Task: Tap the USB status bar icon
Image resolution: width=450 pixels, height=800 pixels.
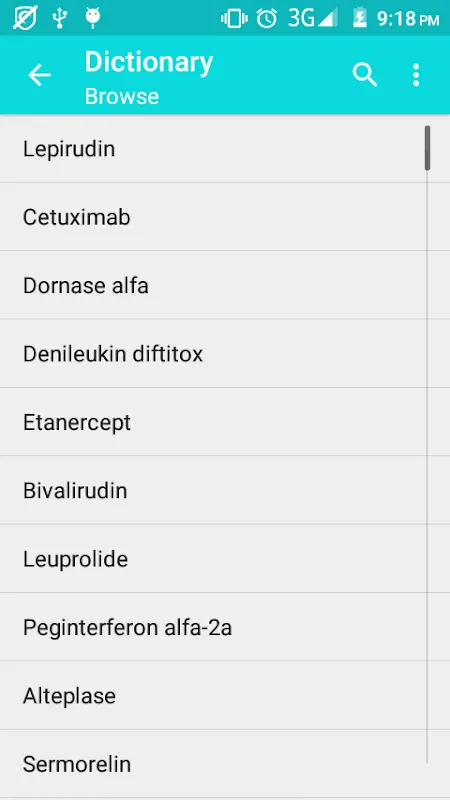Action: pos(60,18)
